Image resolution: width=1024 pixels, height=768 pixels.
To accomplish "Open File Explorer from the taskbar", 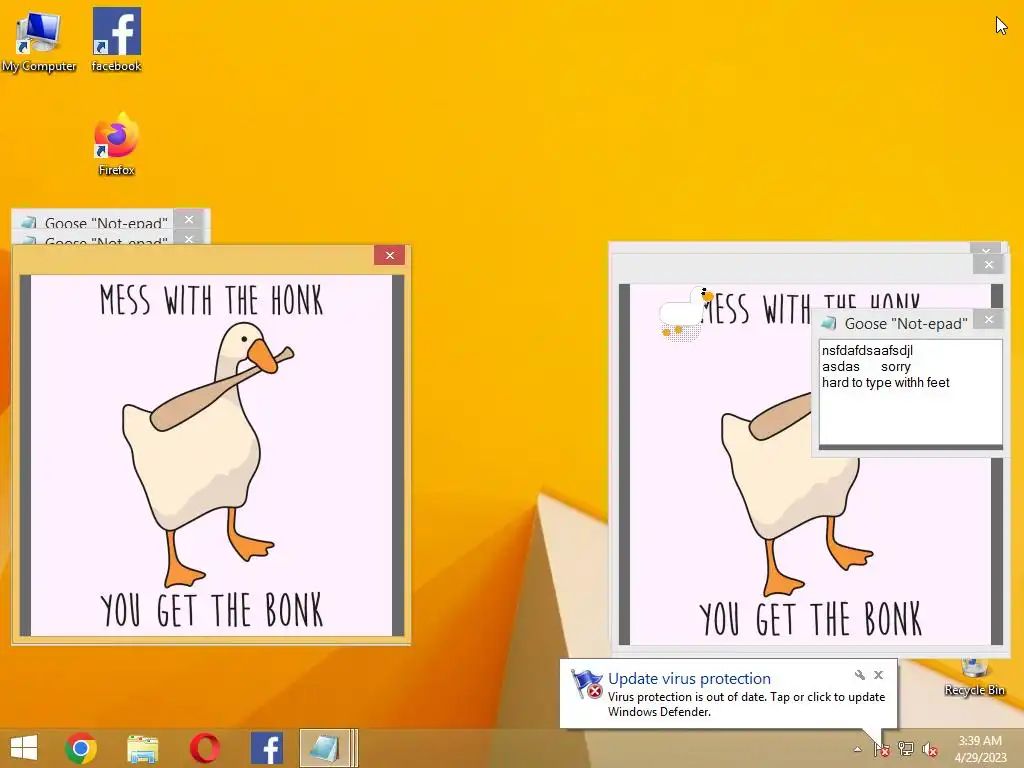I will tap(142, 748).
